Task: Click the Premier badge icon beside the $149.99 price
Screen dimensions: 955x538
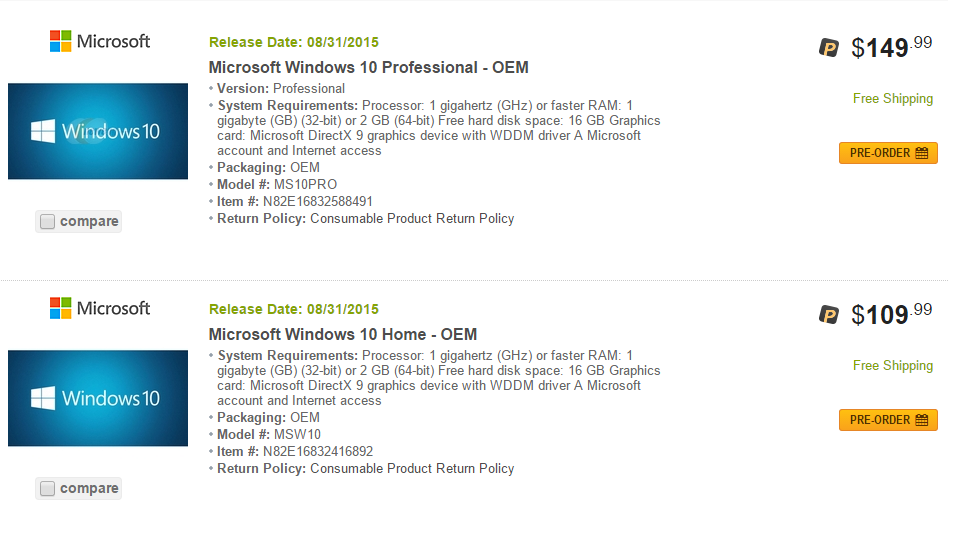Action: (828, 48)
